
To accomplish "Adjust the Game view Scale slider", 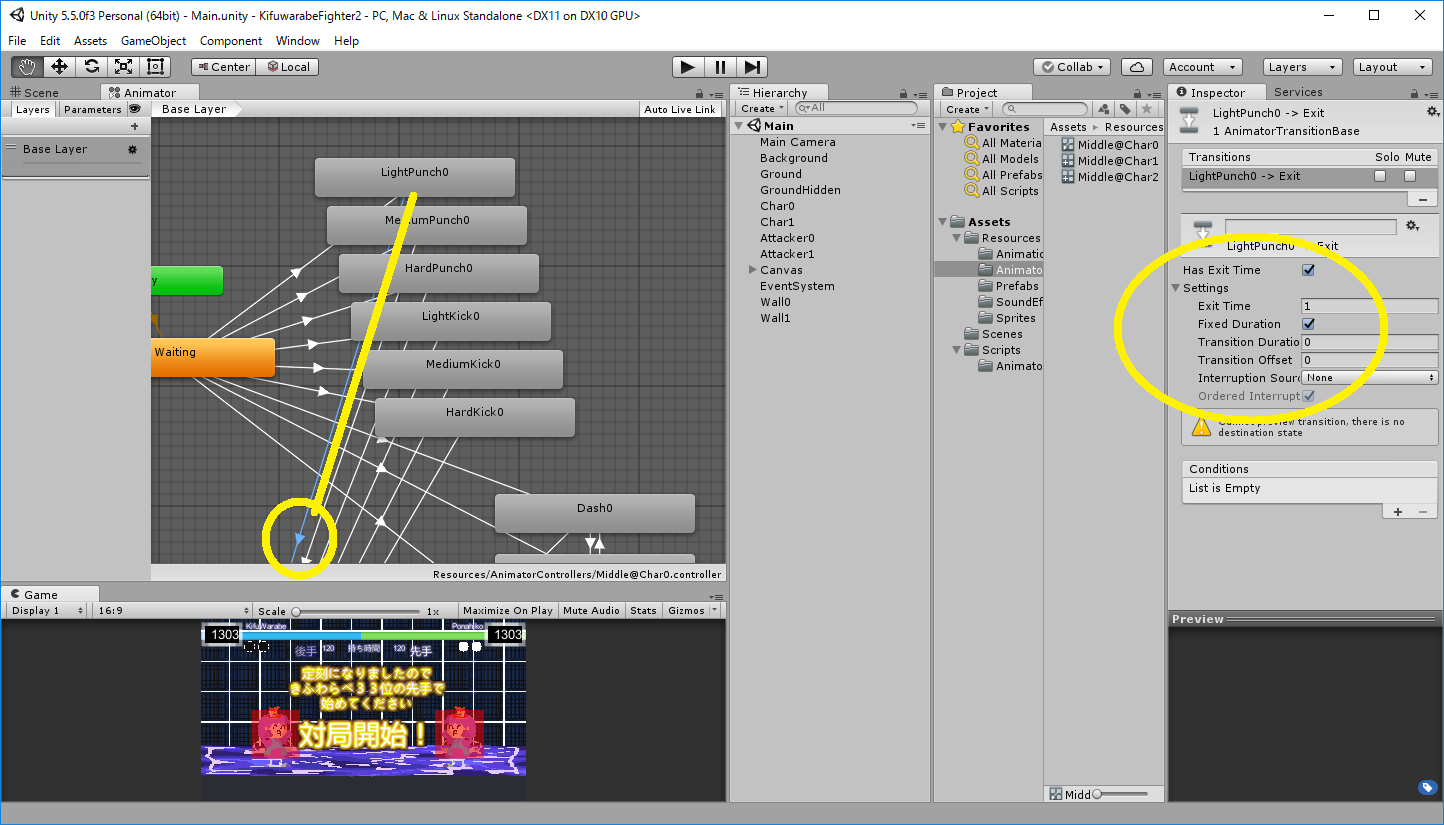I will click(357, 611).
